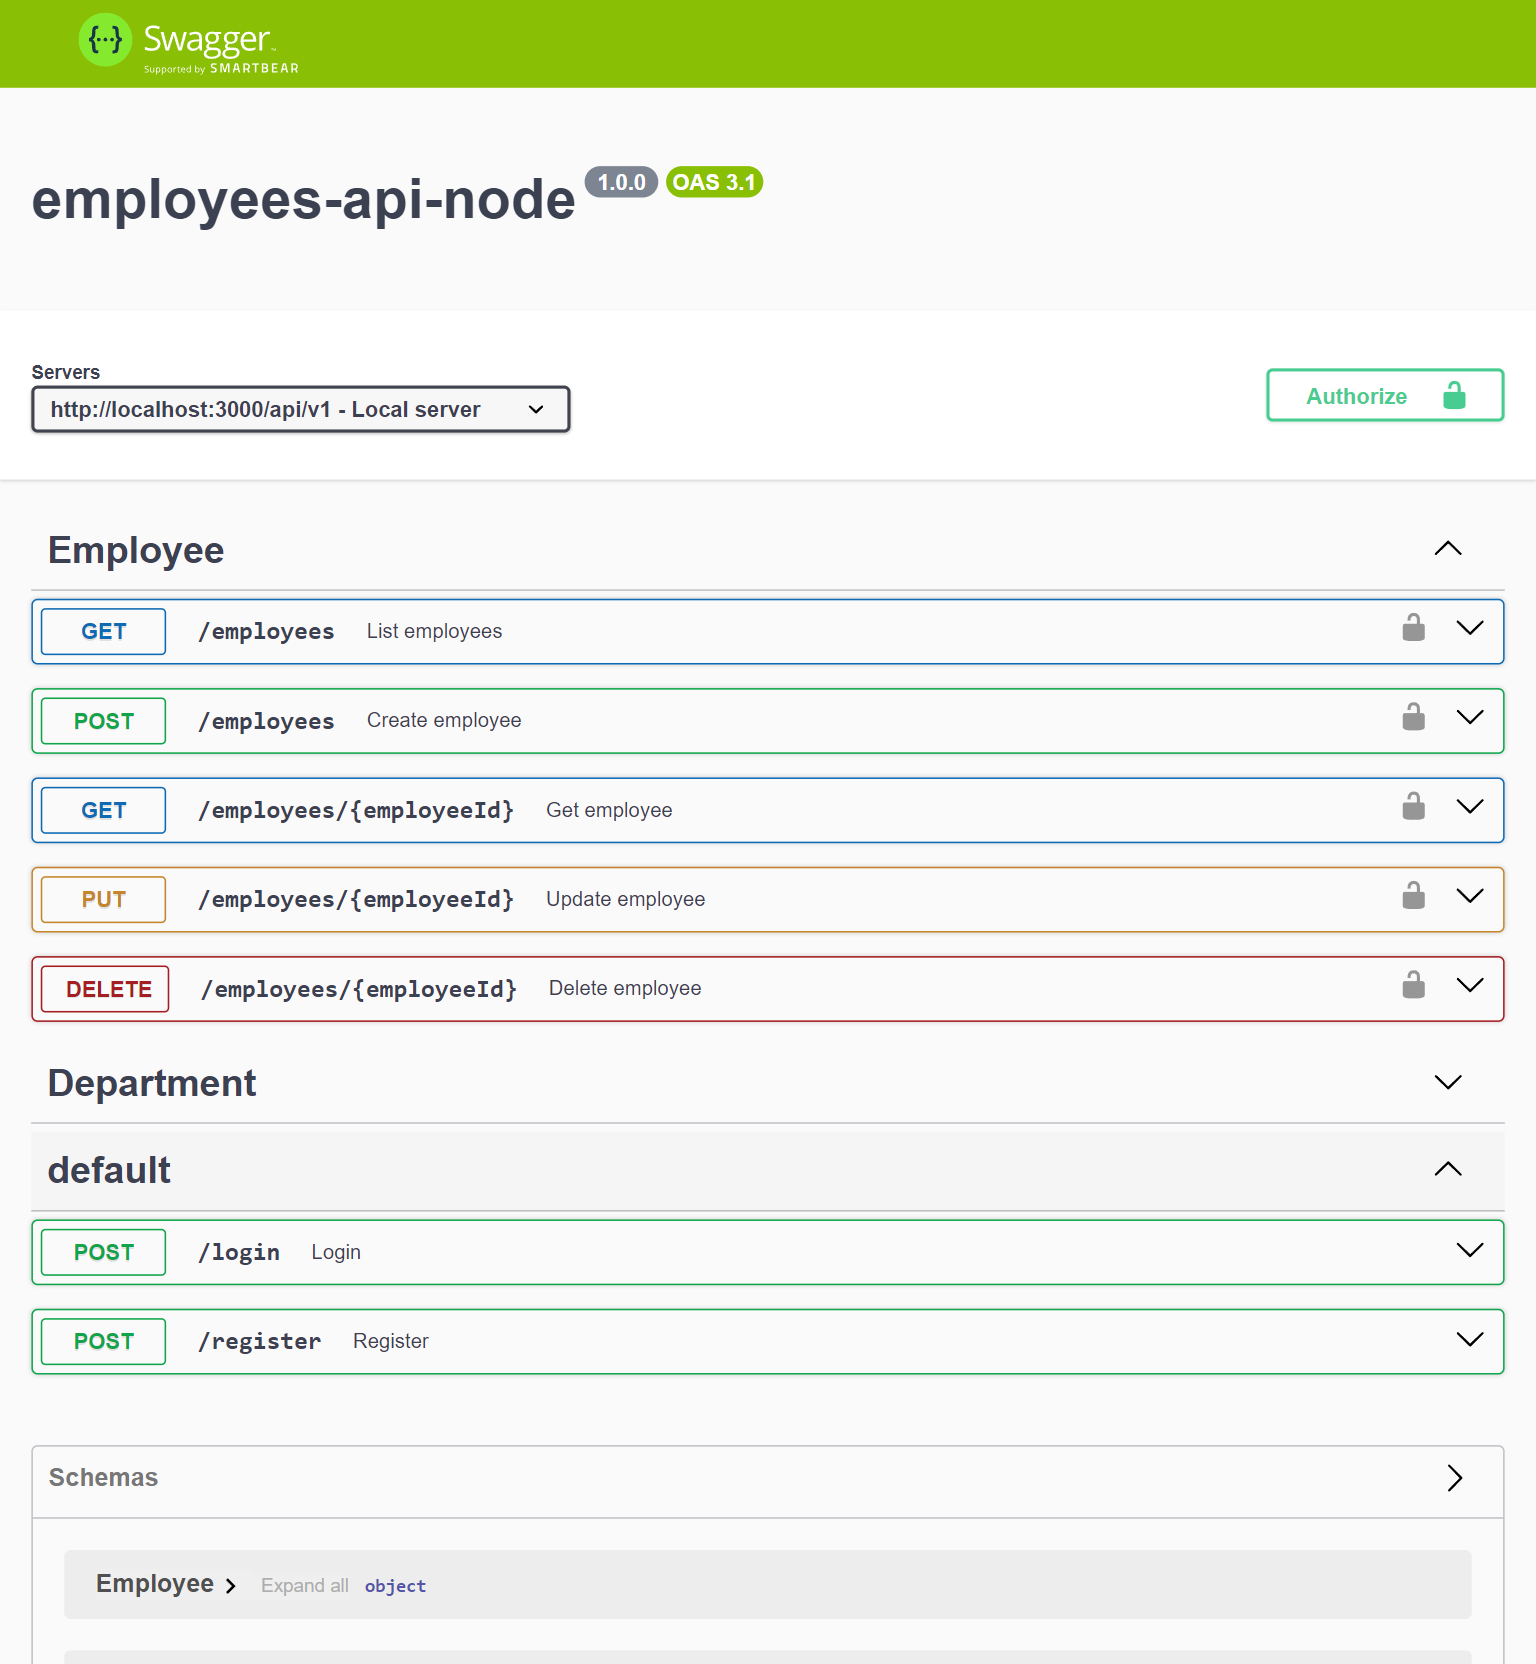Click the /register path text
This screenshot has height=1664, width=1536.
click(260, 1341)
